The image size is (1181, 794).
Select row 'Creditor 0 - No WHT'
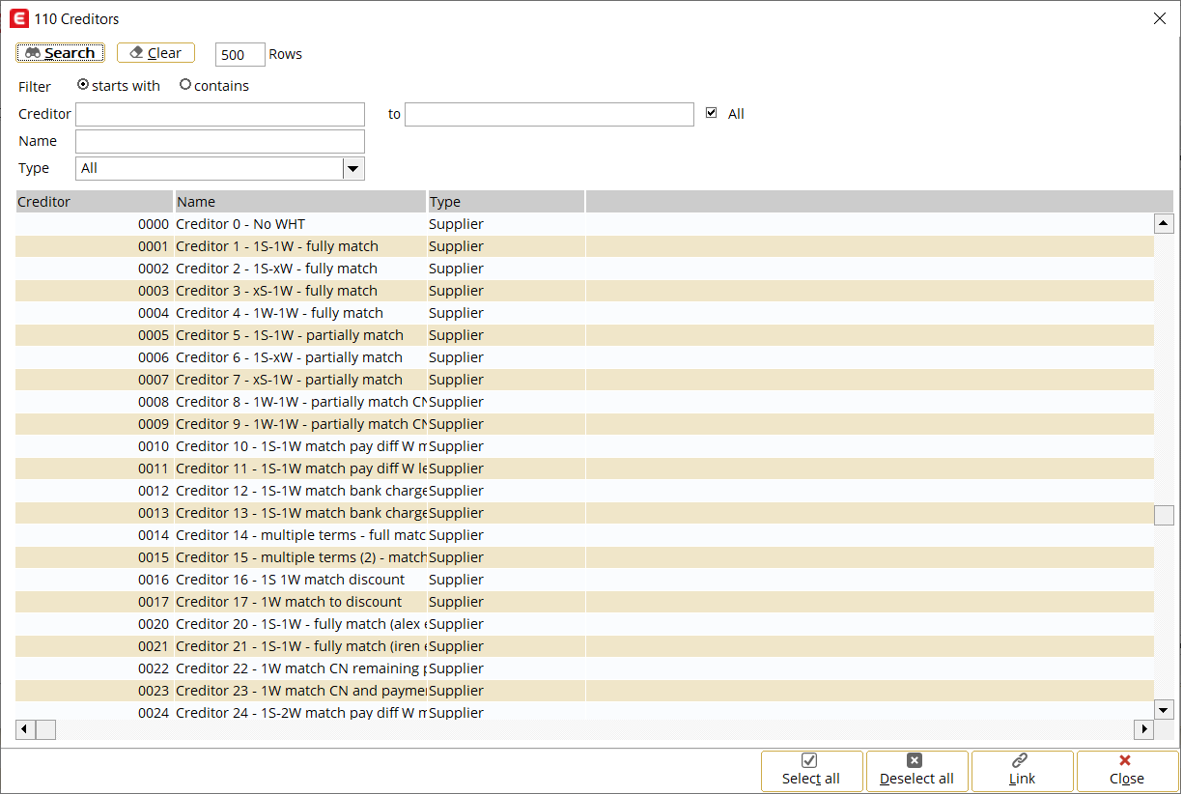584,224
